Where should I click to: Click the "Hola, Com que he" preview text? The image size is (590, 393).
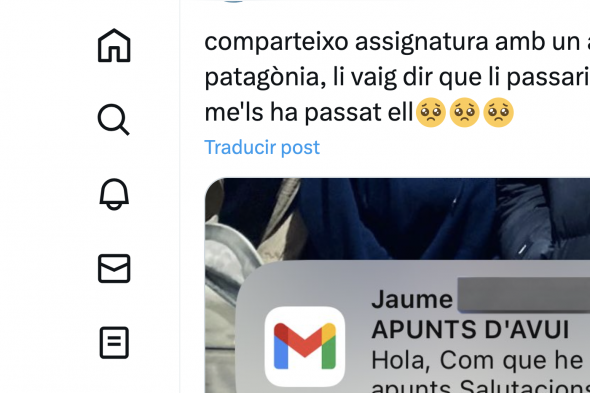477,360
